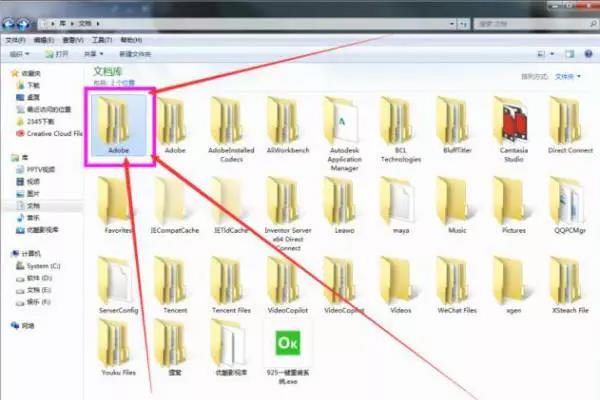600x400 pixels.
Task: Open the WeChat Files folder
Action: [x=457, y=286]
